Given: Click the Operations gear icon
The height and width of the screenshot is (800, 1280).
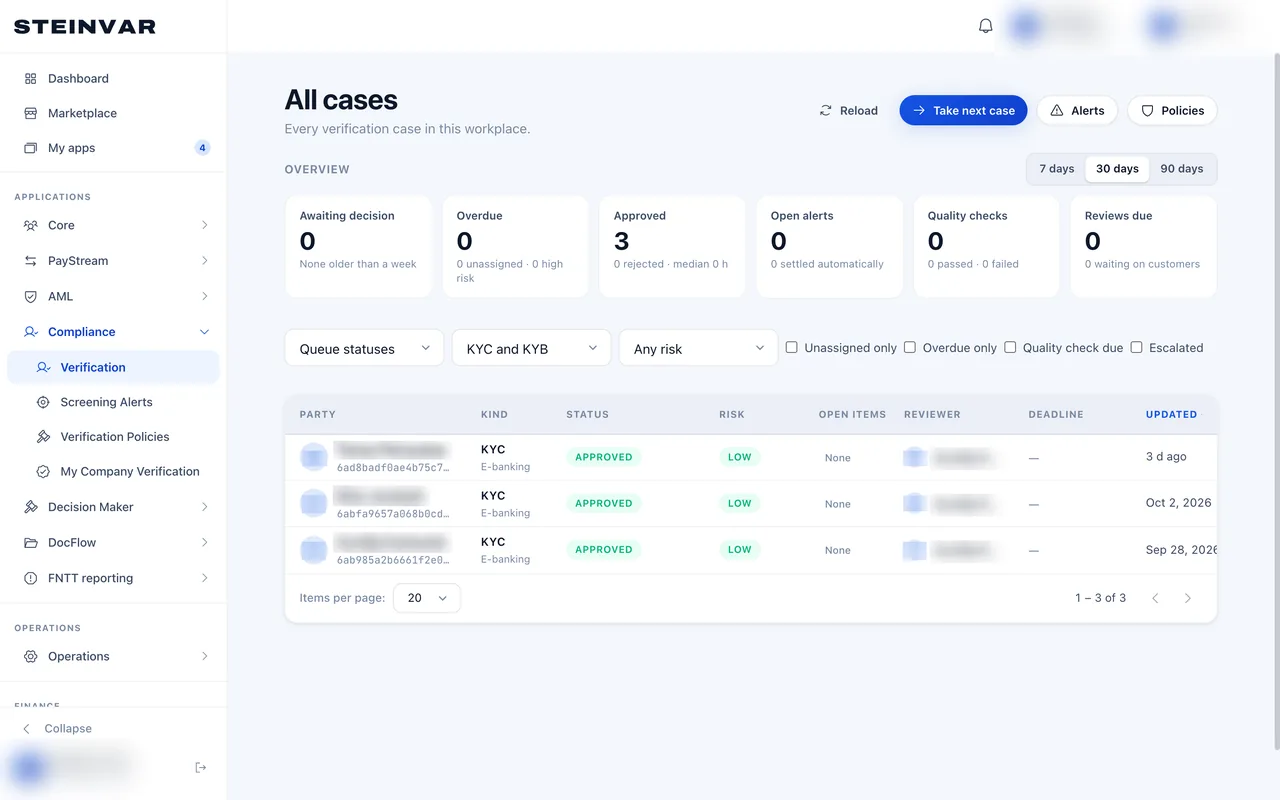Looking at the screenshot, I should pos(30,656).
